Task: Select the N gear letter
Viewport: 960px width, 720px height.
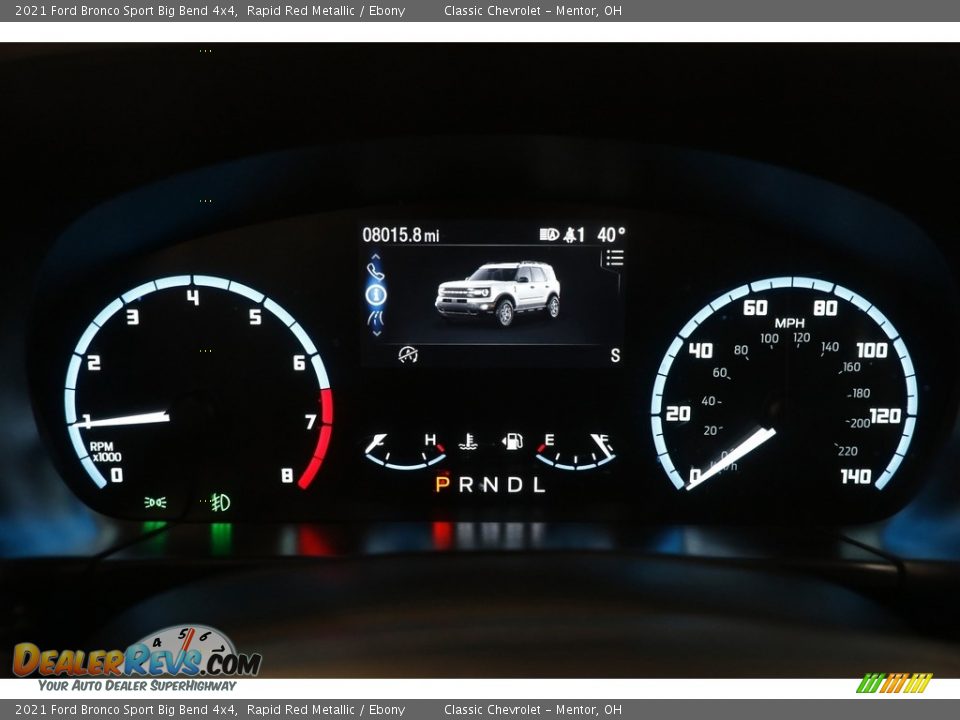Action: click(490, 485)
